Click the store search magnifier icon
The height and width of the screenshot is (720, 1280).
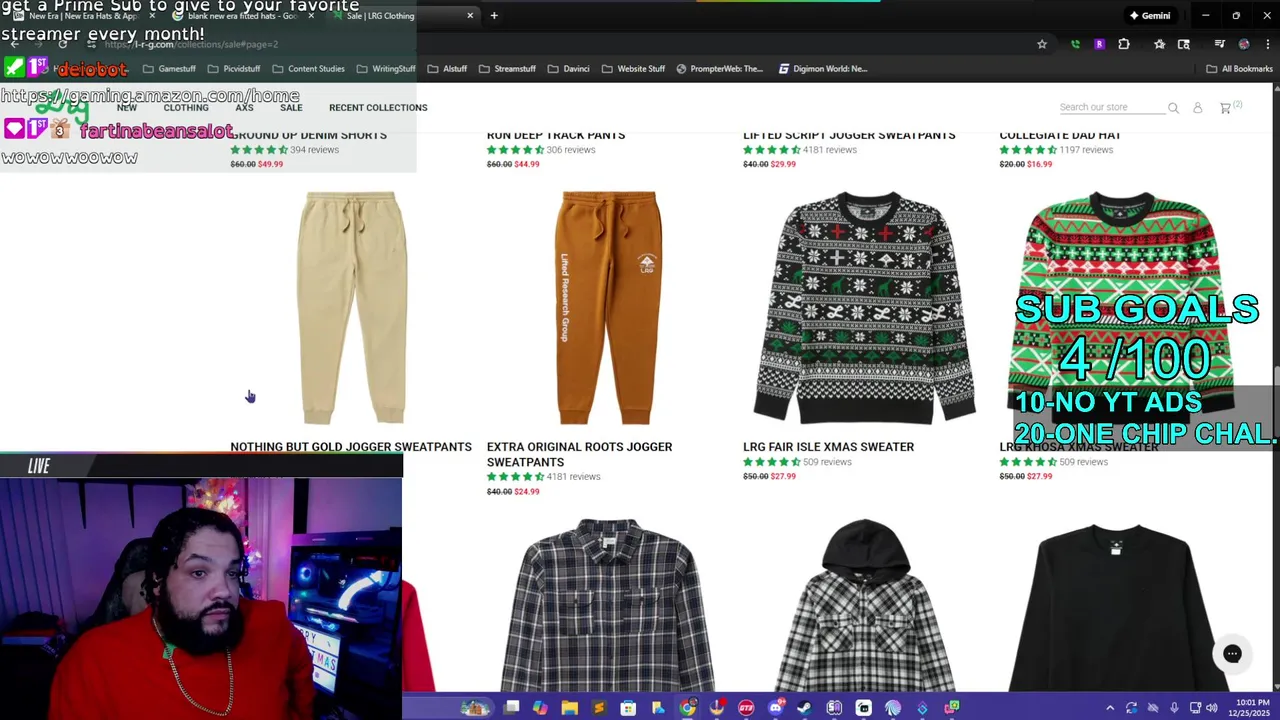pyautogui.click(x=1174, y=108)
